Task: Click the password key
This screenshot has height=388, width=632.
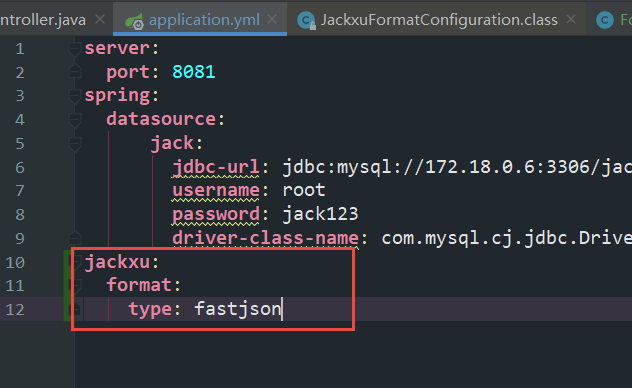Action: (216, 215)
